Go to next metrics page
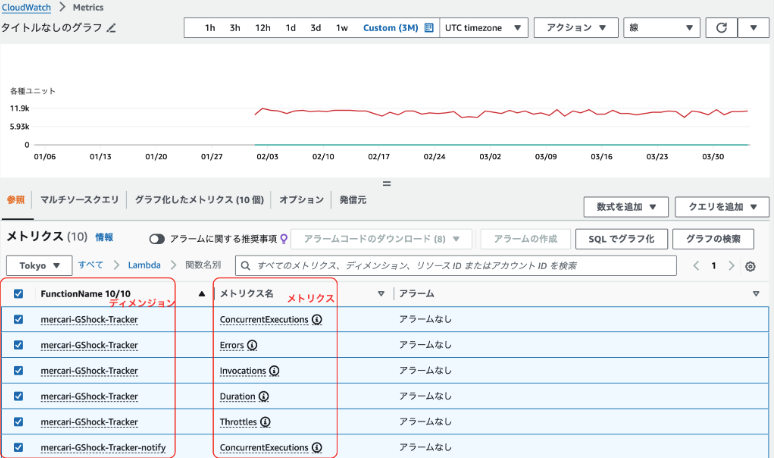 pyautogui.click(x=731, y=266)
